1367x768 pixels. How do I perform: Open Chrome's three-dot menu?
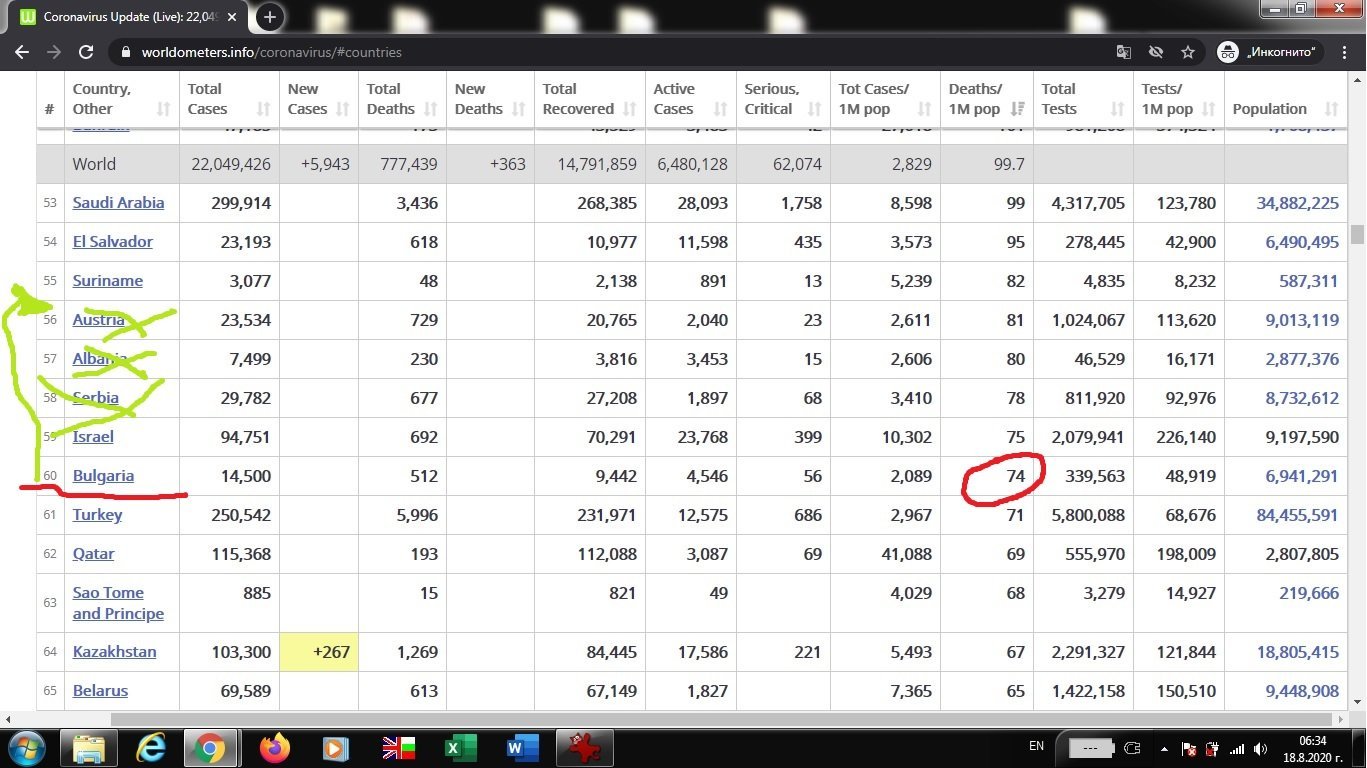coord(1343,52)
